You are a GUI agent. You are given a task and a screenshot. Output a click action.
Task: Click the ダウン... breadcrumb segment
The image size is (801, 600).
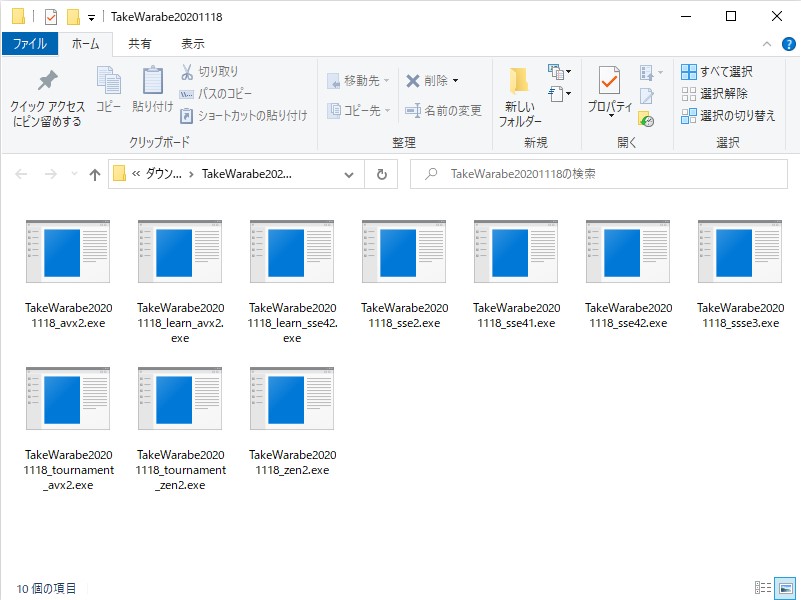tap(163, 174)
